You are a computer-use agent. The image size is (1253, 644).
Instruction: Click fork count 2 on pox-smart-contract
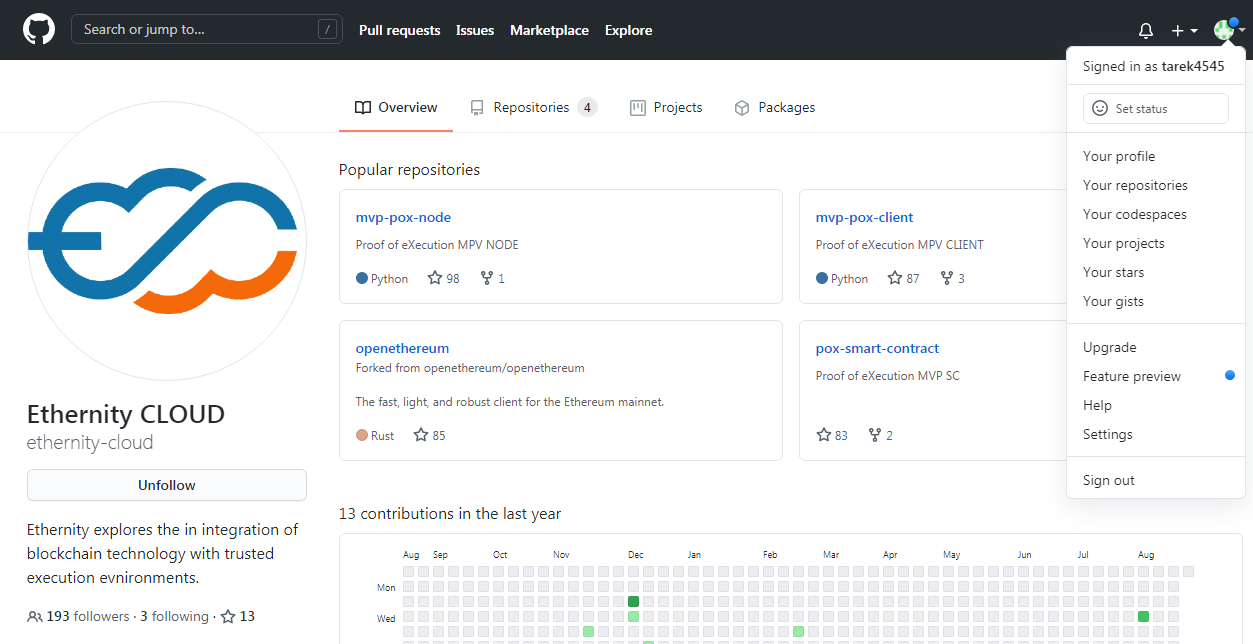pyautogui.click(x=881, y=435)
